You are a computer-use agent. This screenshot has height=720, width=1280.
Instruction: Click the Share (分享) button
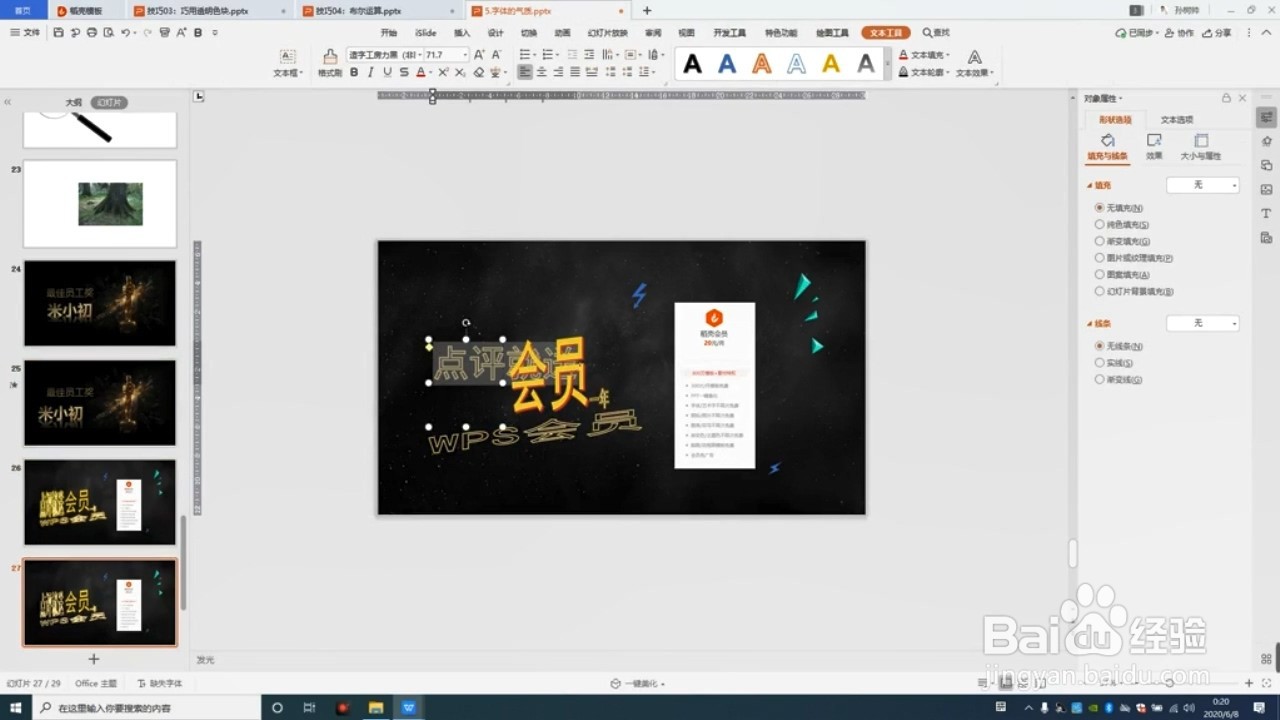(x=1217, y=33)
